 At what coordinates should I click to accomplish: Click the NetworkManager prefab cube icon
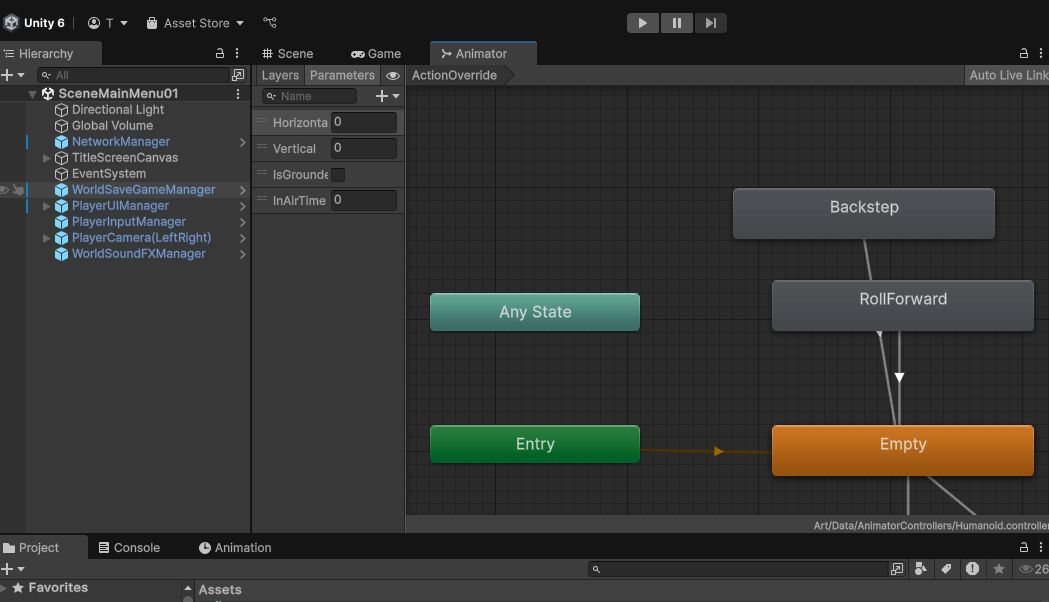click(62, 142)
